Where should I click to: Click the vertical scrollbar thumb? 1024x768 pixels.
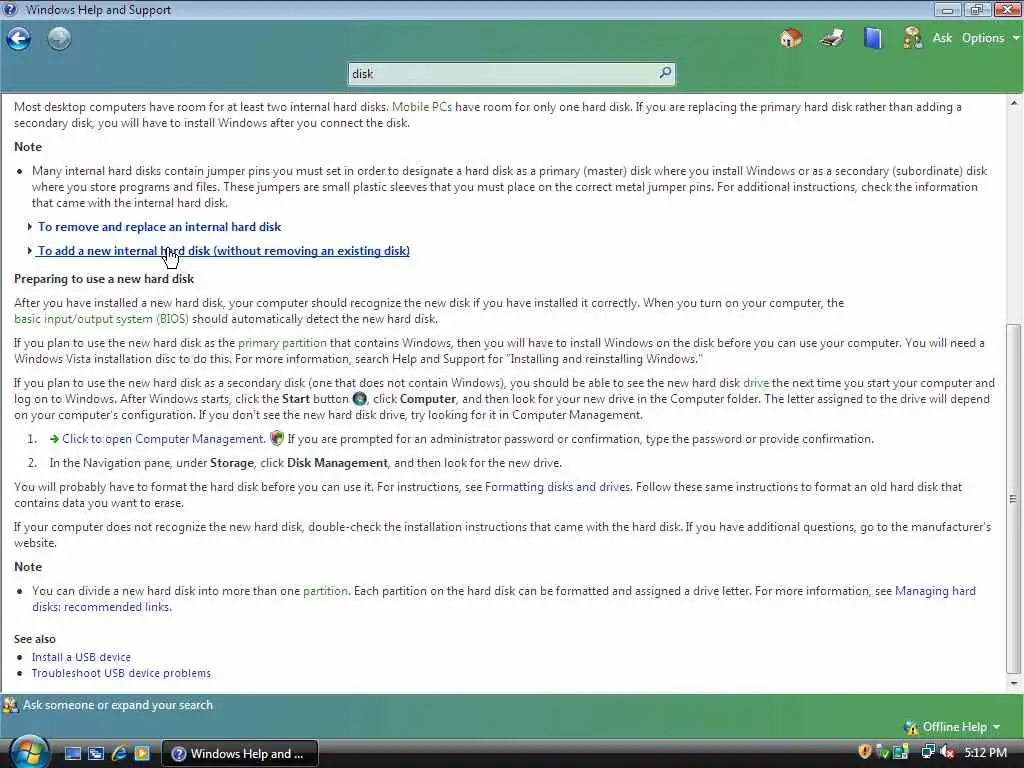coord(1013,499)
